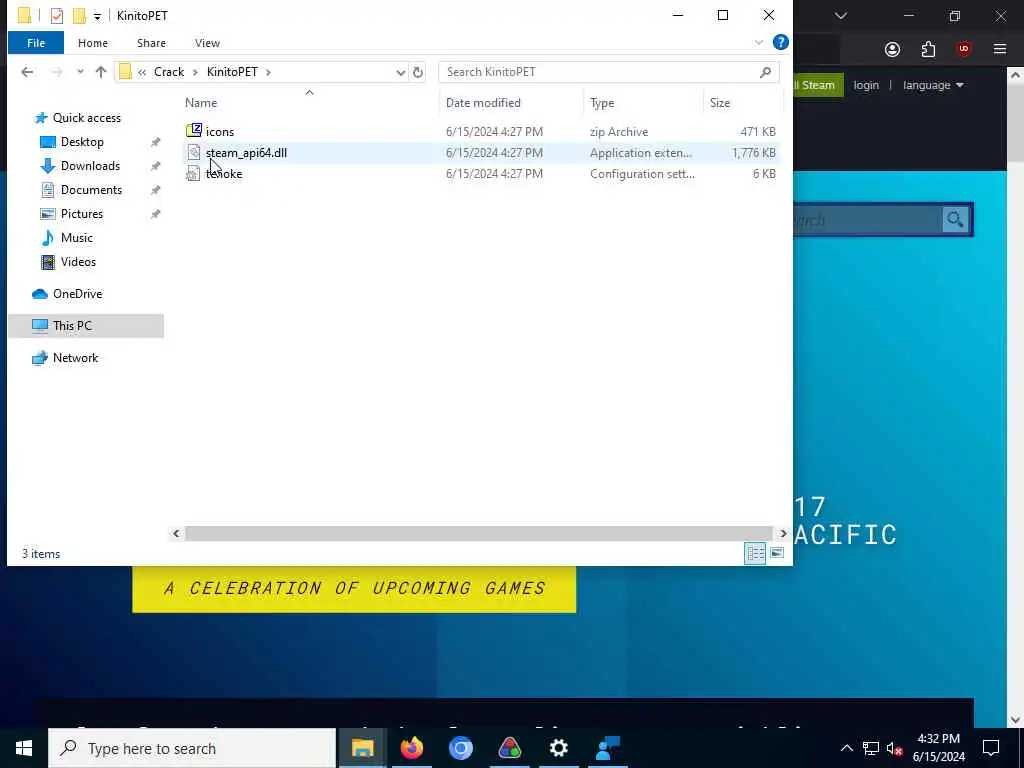
Task: Open Videos in navigation pane
Action: pos(78,262)
